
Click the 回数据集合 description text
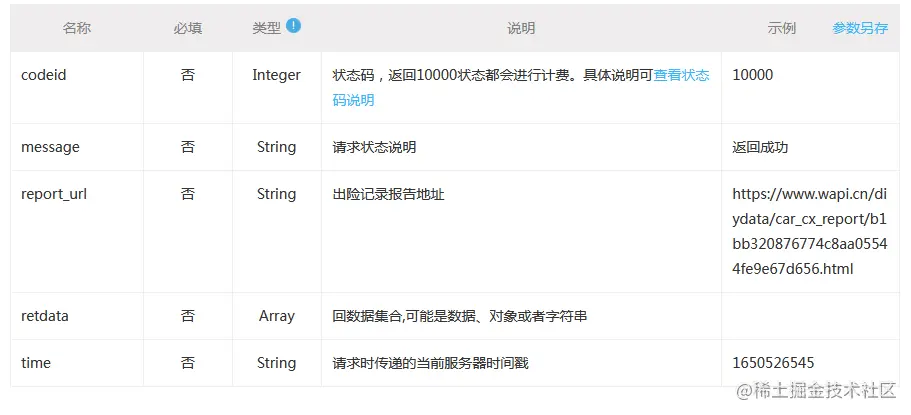click(460, 316)
